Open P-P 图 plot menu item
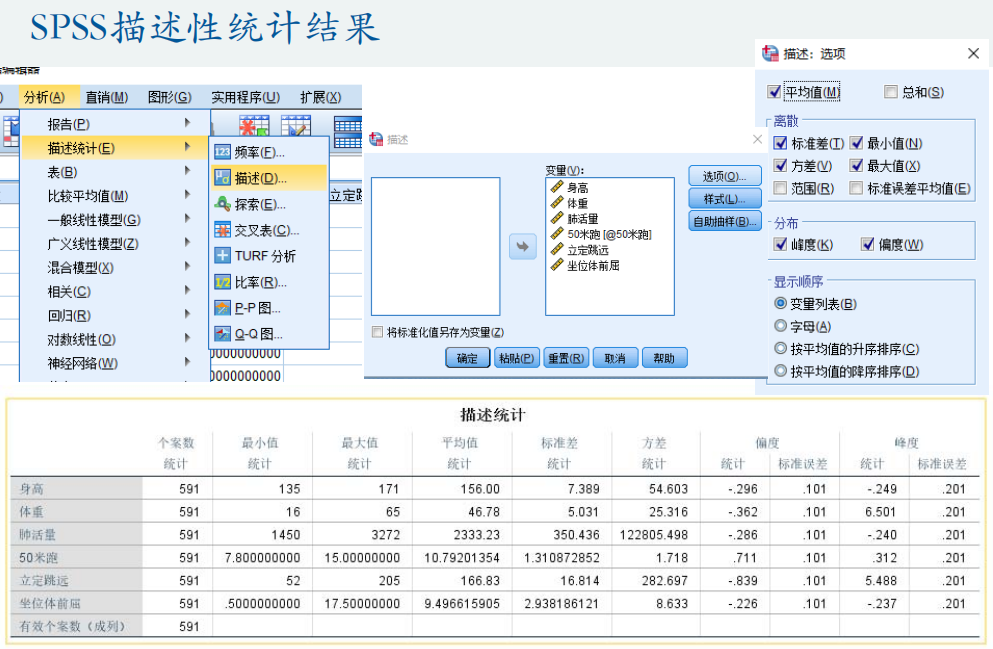The width and height of the screenshot is (993, 649). click(269, 308)
